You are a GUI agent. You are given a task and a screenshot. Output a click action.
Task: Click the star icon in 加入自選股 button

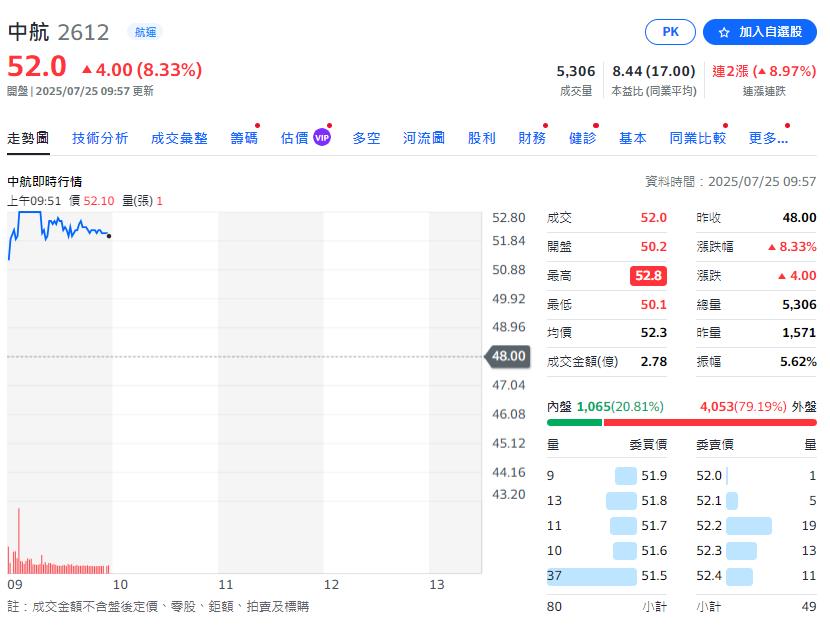[724, 33]
